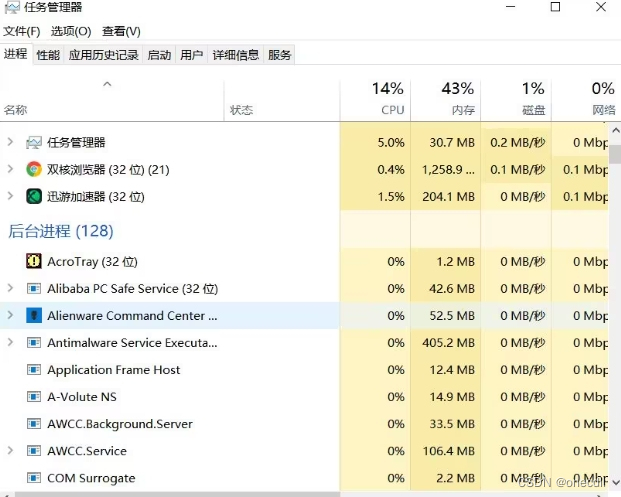This screenshot has height=497, width=621.
Task: Click the 106.4 MB memory value
Action: click(448, 451)
